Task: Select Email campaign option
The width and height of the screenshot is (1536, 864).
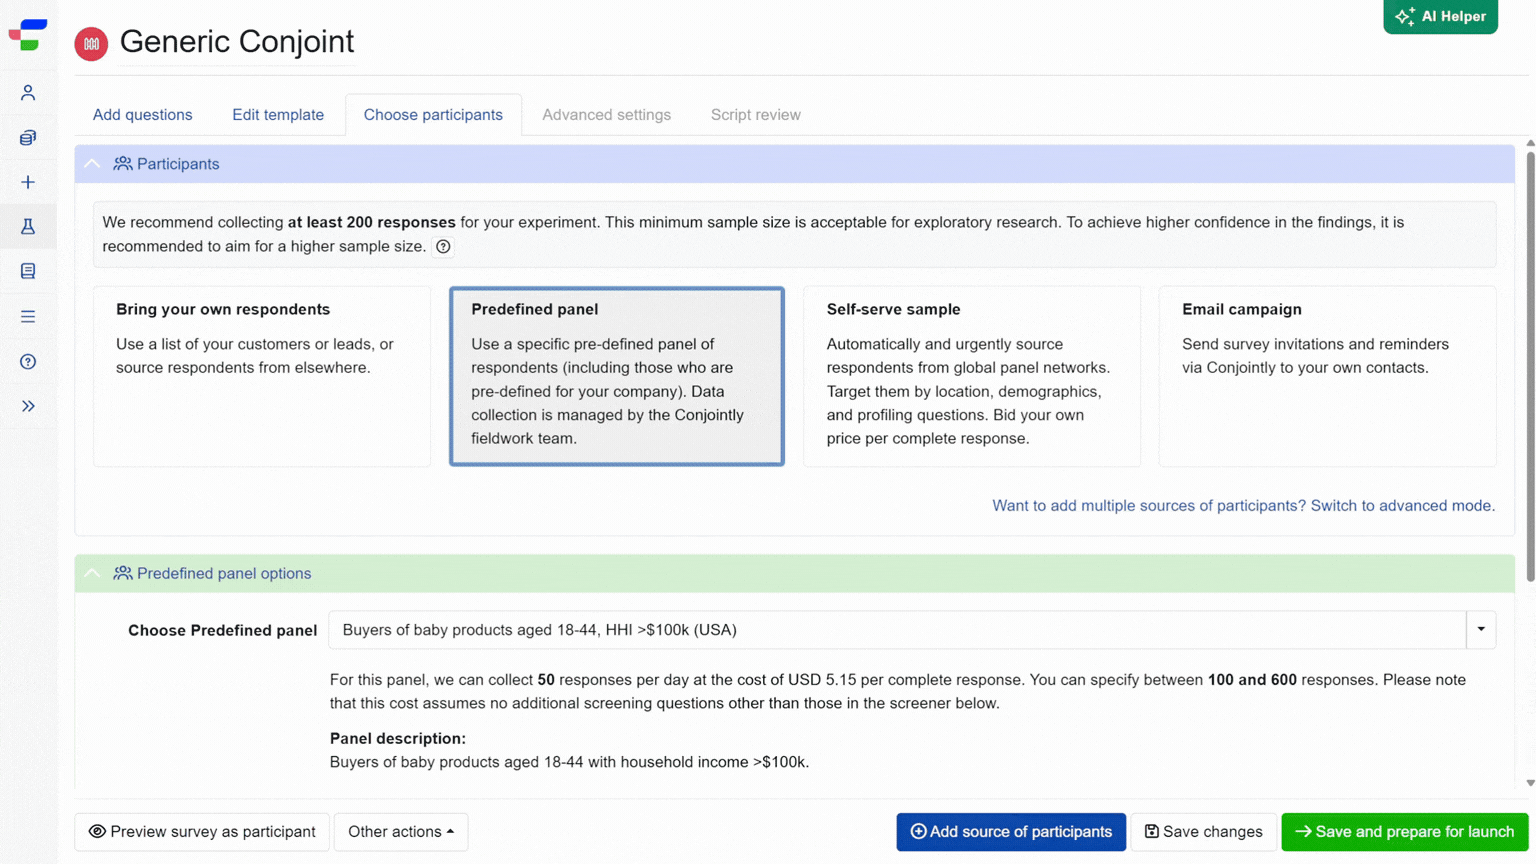Action: [x=1327, y=376]
